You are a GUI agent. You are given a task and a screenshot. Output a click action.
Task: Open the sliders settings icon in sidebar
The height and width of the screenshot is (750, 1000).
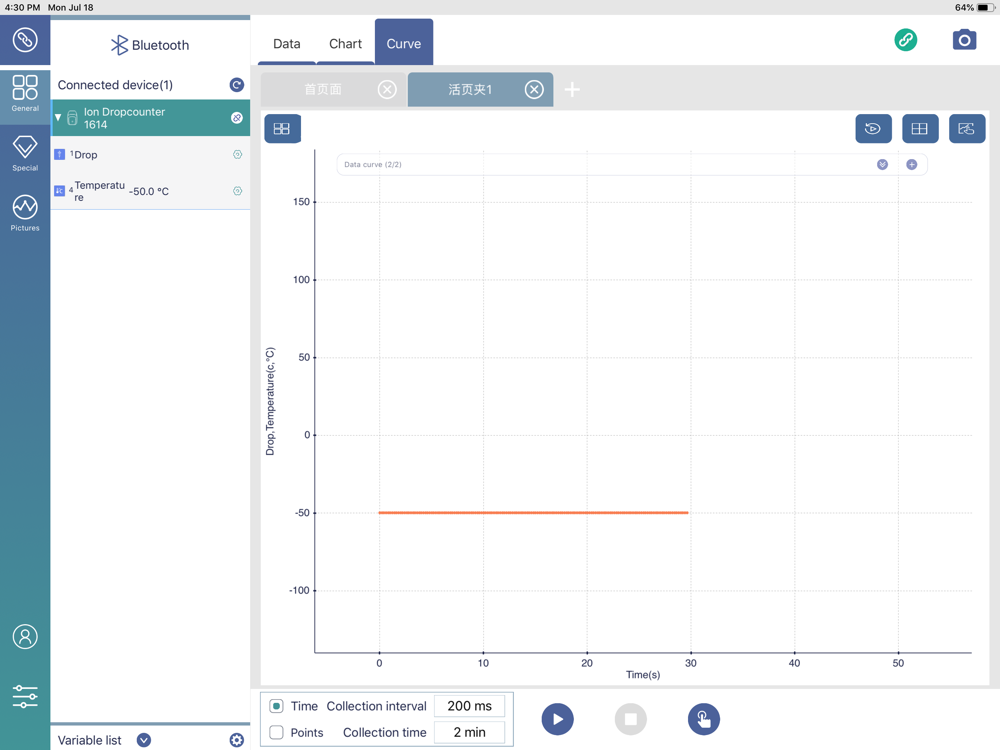(25, 696)
